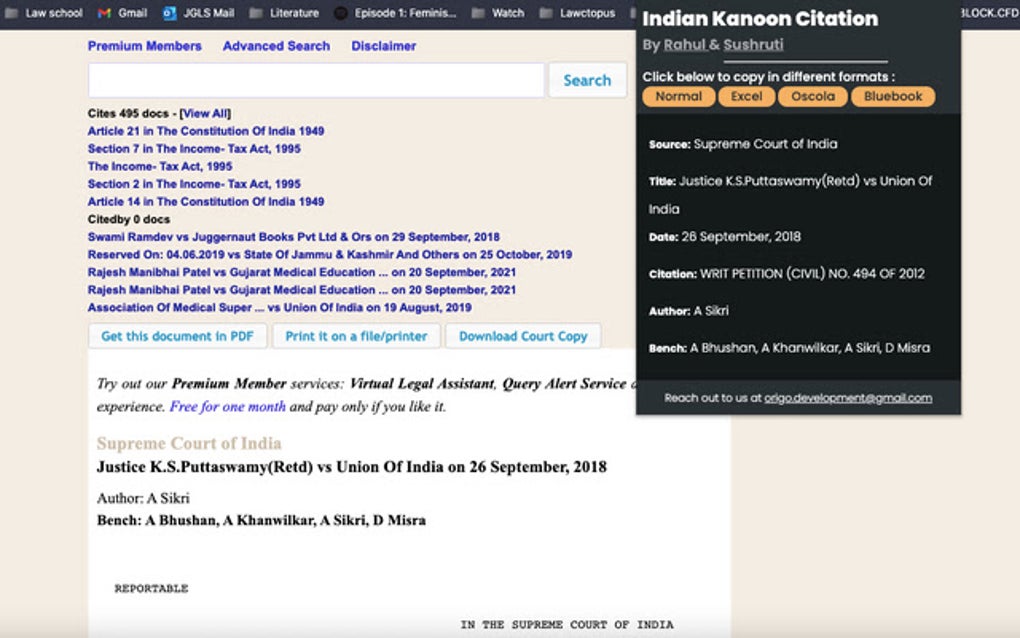Copy citation in Bluebook format
This screenshot has width=1020, height=638.
pos(893,97)
